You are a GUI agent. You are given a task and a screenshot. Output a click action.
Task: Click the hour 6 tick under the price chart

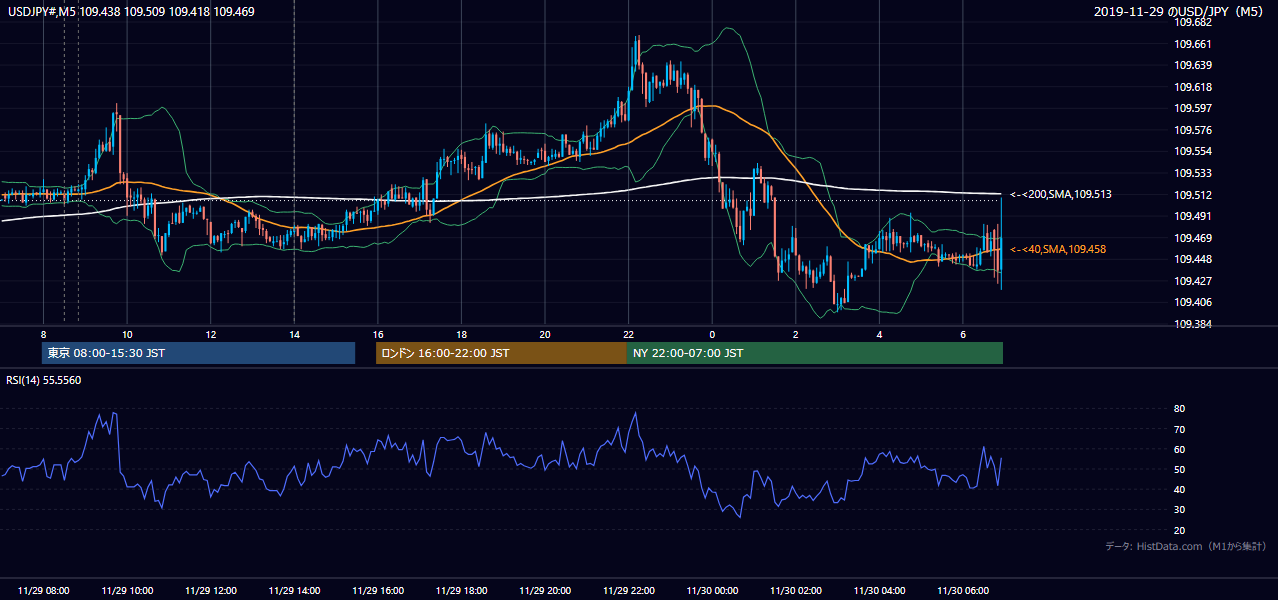click(962, 334)
